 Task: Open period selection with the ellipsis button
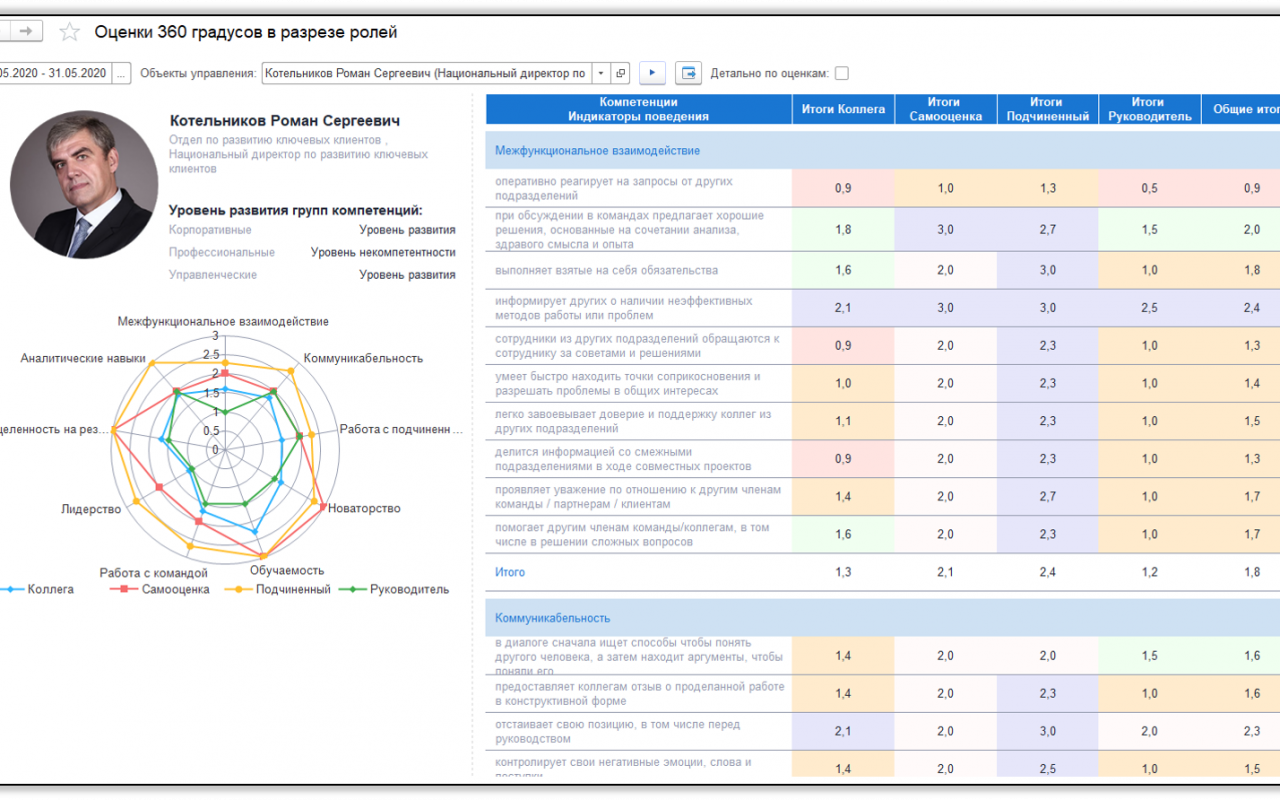point(121,73)
